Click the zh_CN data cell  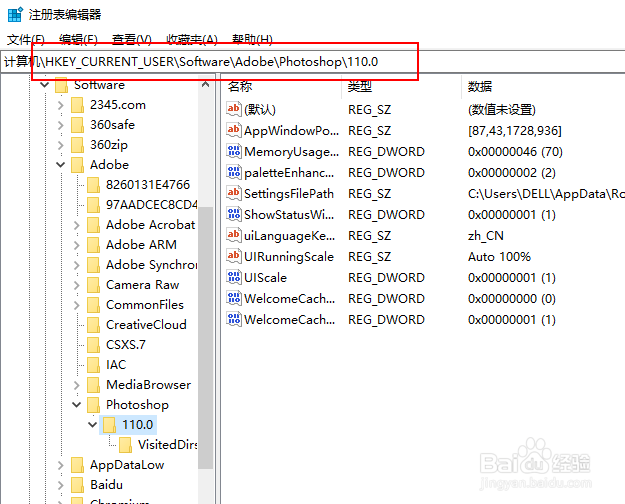pyautogui.click(x=485, y=236)
